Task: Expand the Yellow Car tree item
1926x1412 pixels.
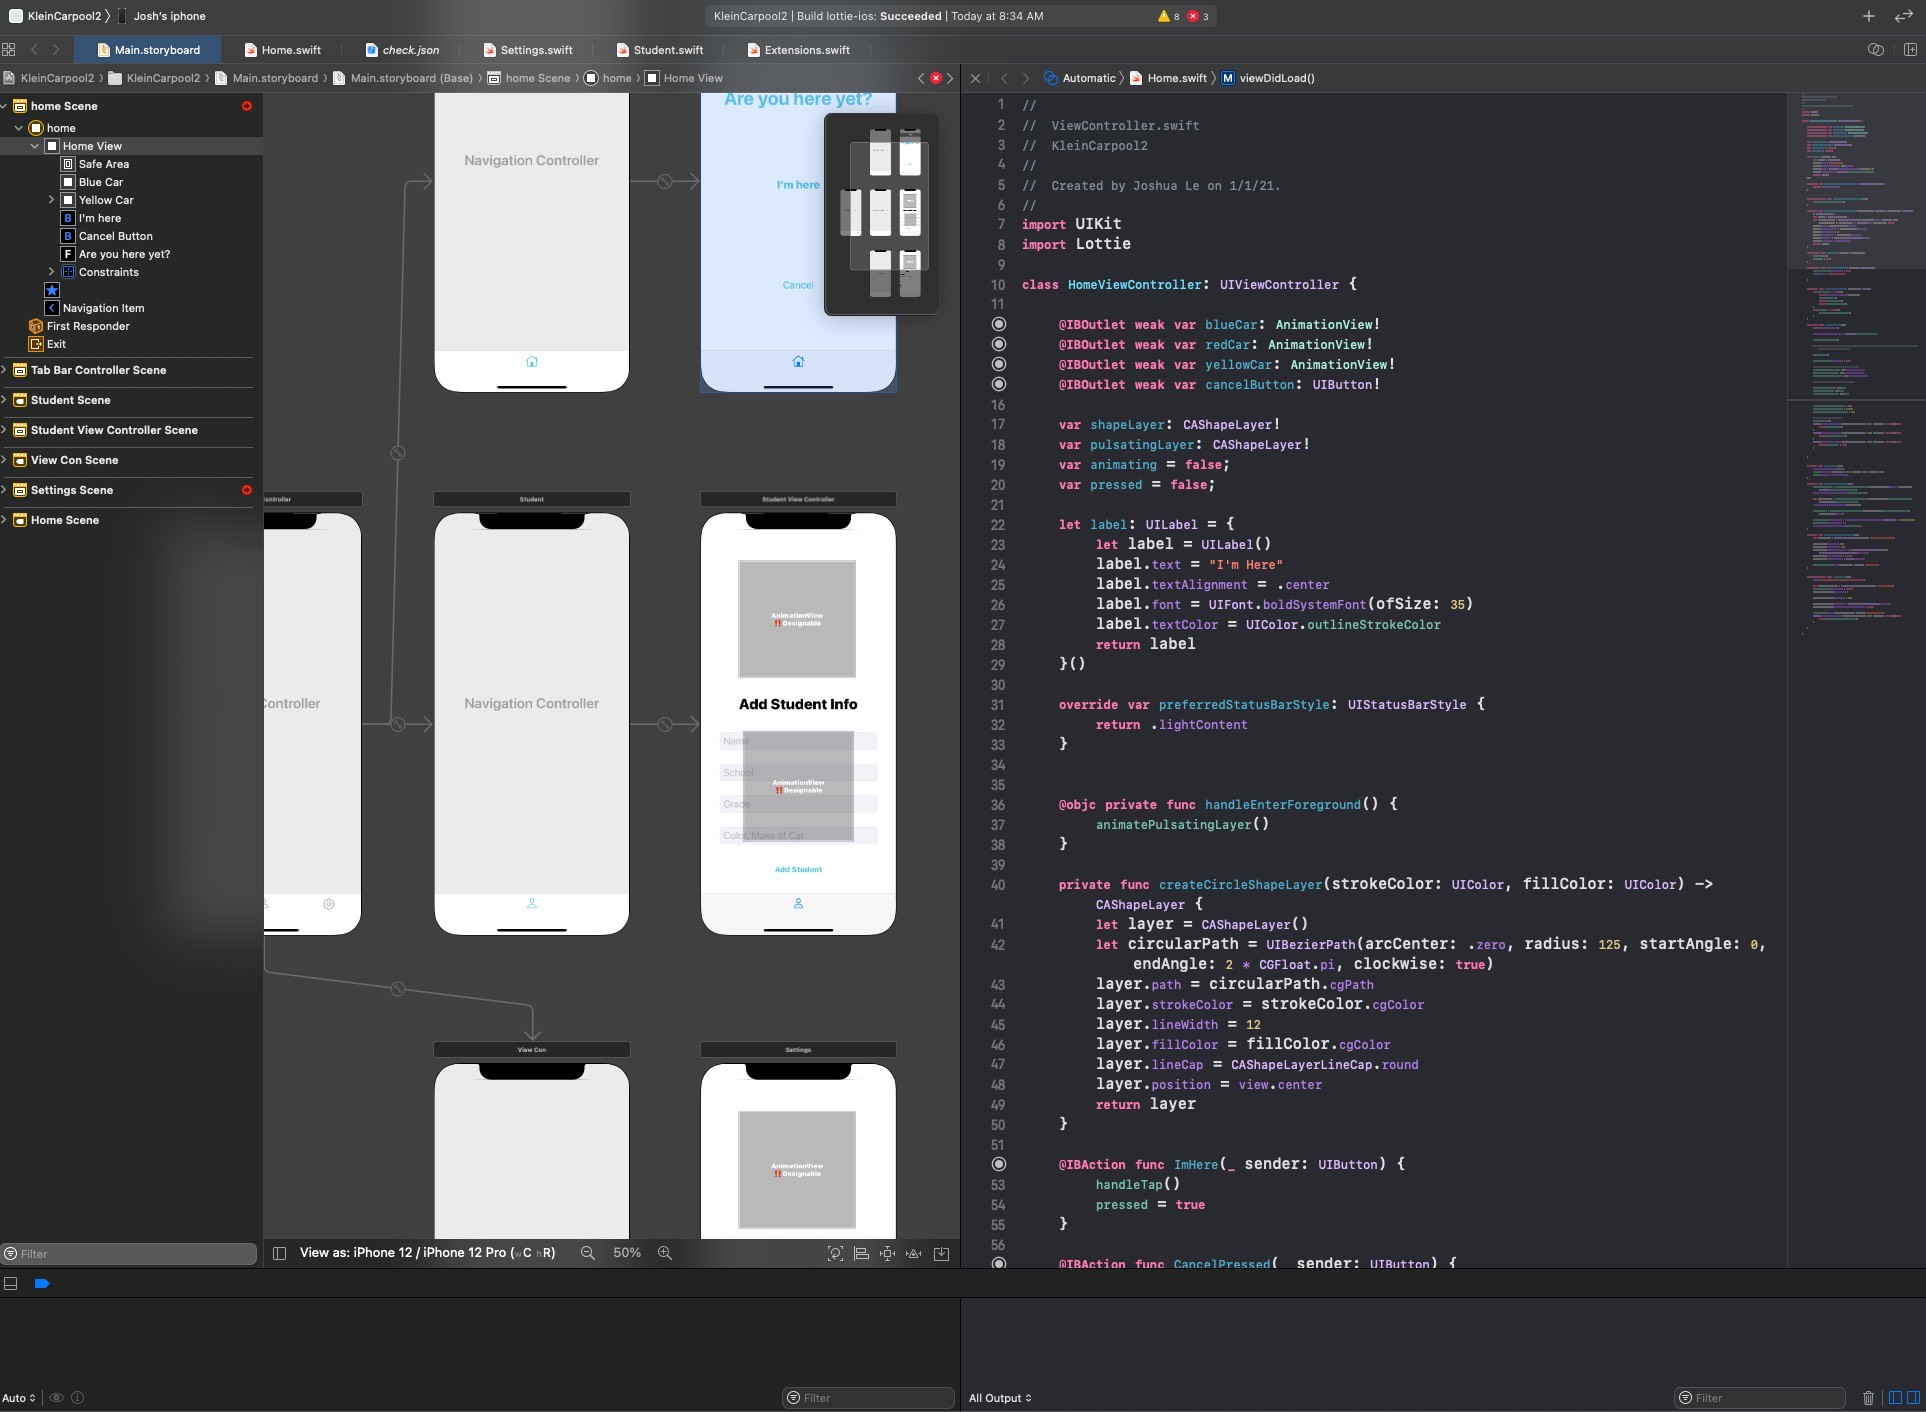Action: [x=51, y=200]
